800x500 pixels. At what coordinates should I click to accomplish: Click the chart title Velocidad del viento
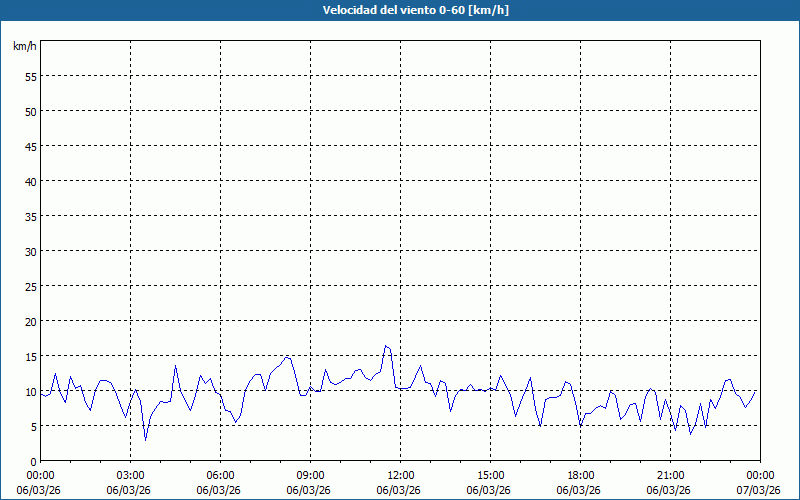(400, 11)
